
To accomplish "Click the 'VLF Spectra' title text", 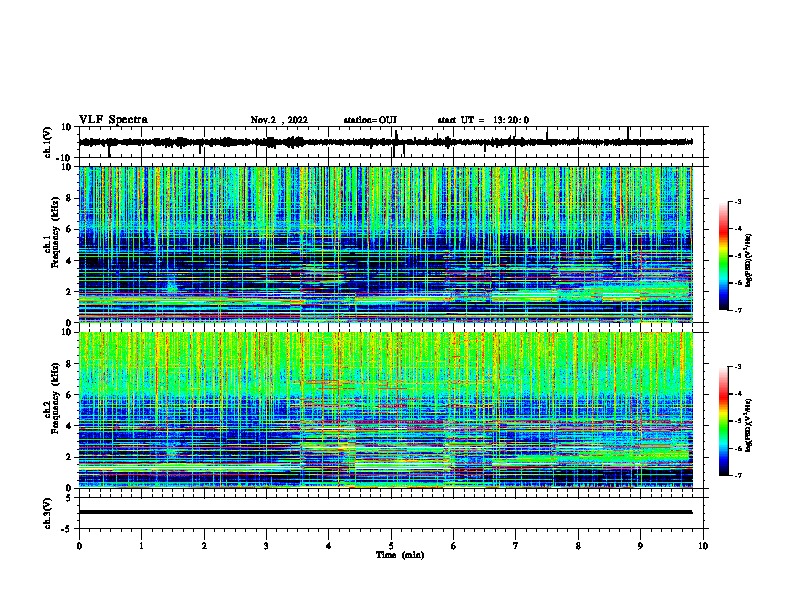I will [113, 120].
